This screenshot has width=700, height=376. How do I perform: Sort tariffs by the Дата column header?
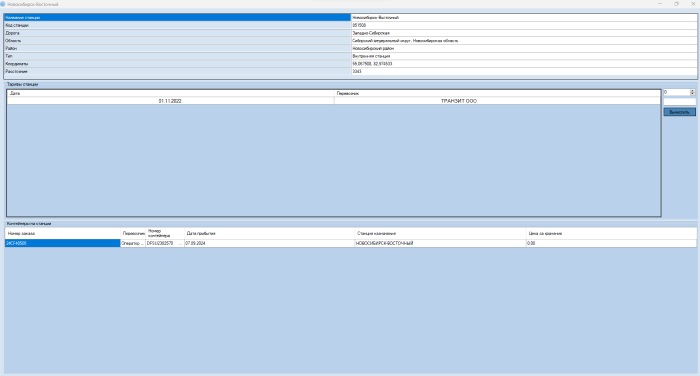(x=171, y=93)
